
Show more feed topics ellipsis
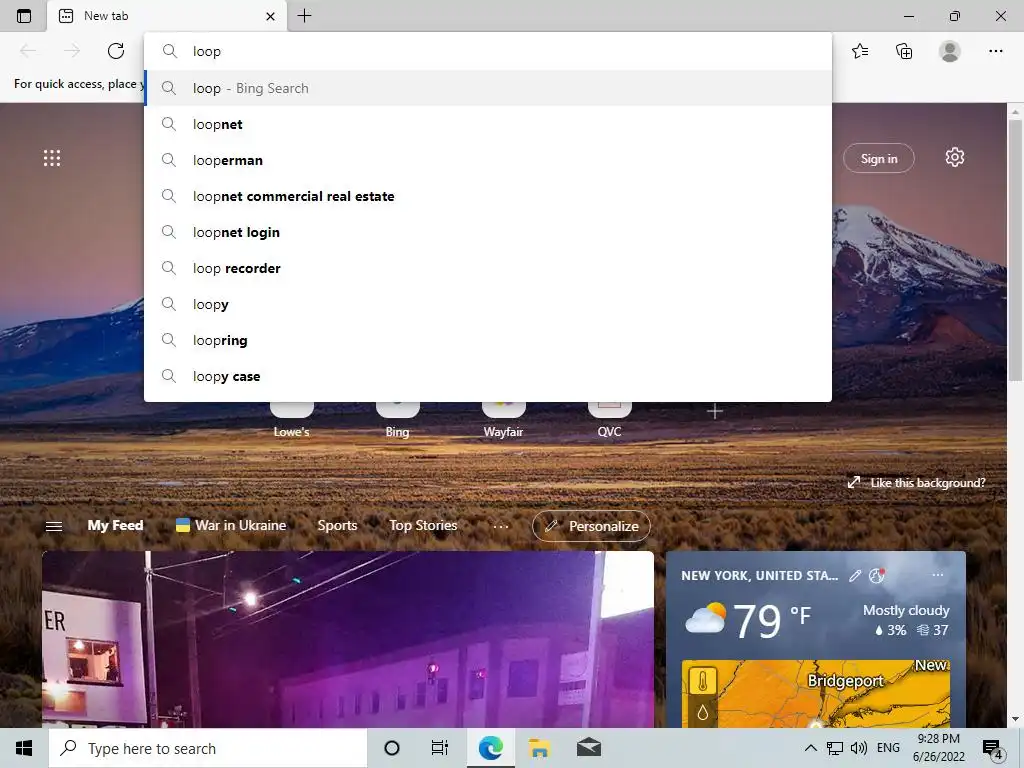pyautogui.click(x=501, y=526)
